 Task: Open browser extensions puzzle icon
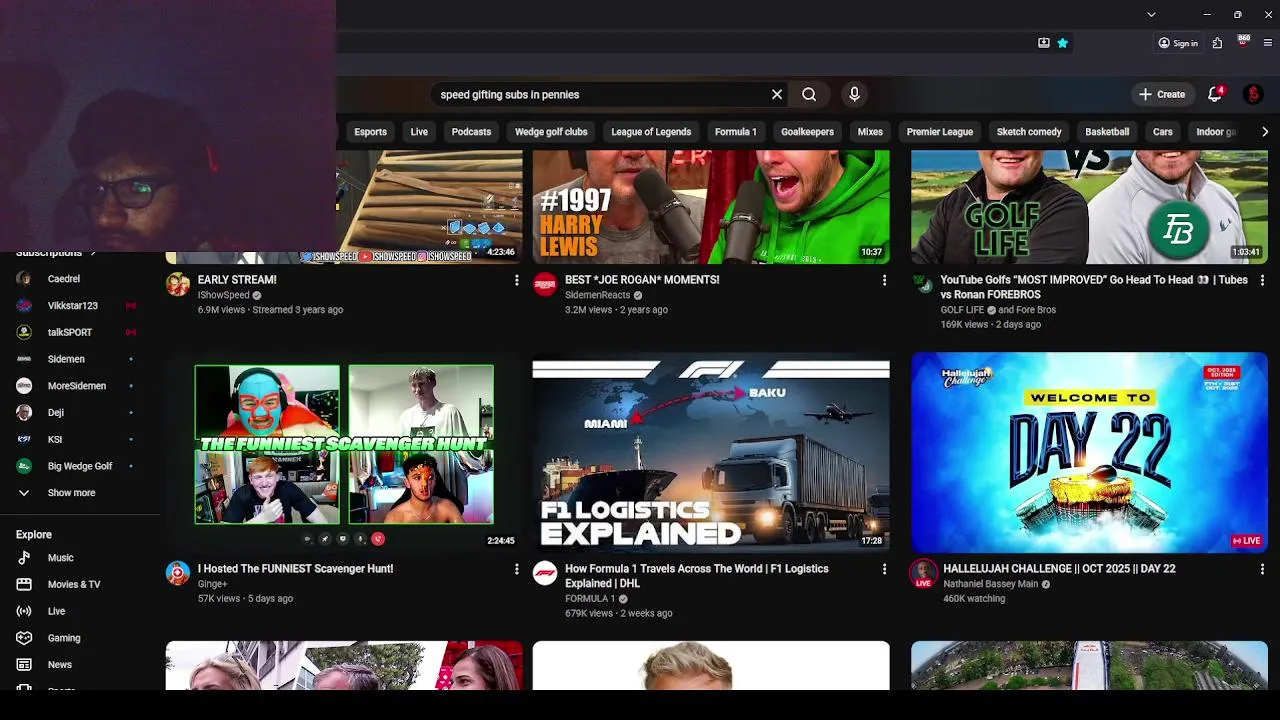click(1217, 43)
